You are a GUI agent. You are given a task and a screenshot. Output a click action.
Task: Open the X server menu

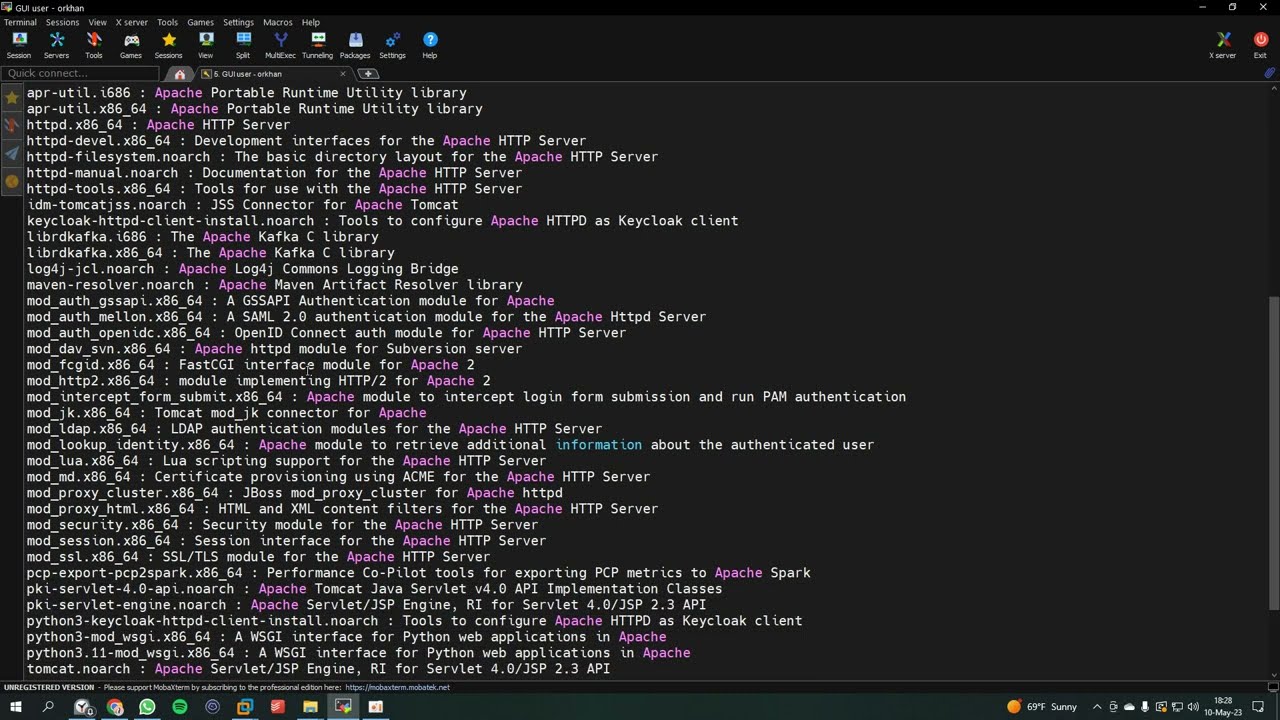(x=132, y=22)
